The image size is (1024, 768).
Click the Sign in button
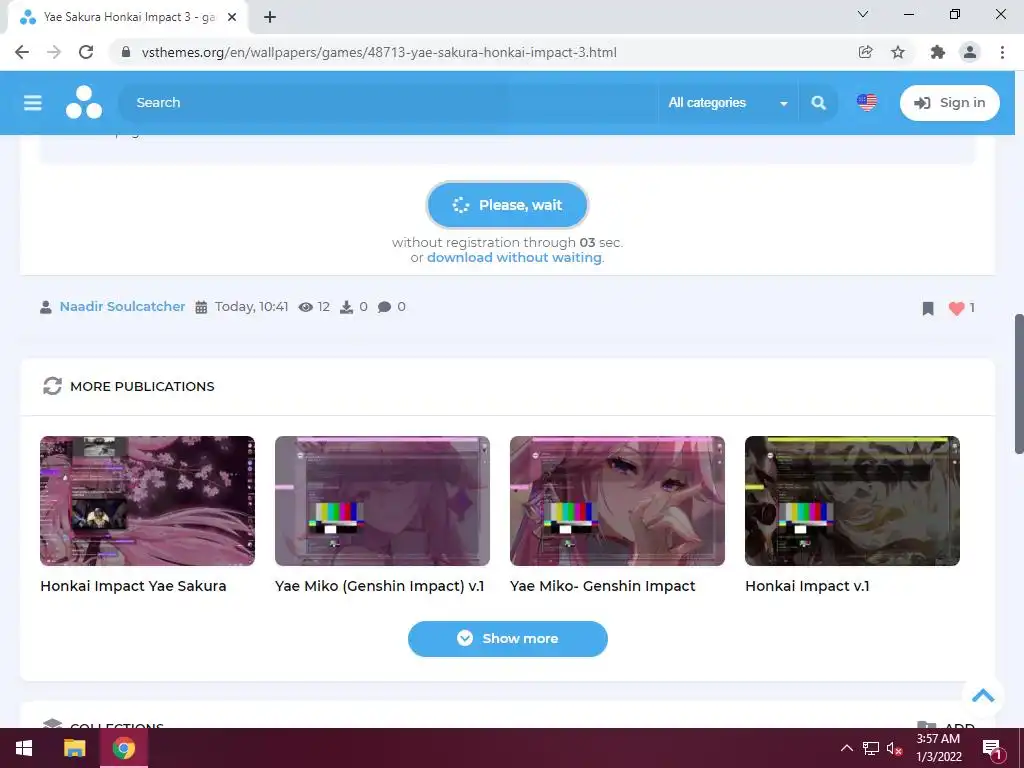pyautogui.click(x=950, y=103)
